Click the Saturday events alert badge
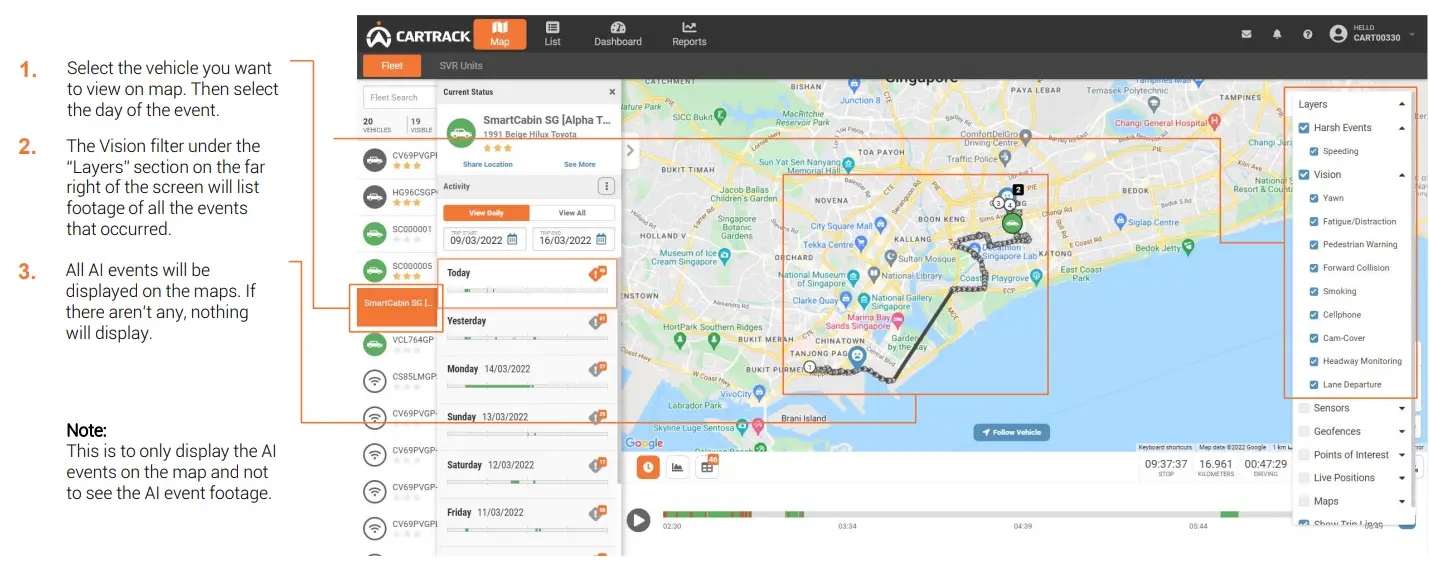 (598, 465)
